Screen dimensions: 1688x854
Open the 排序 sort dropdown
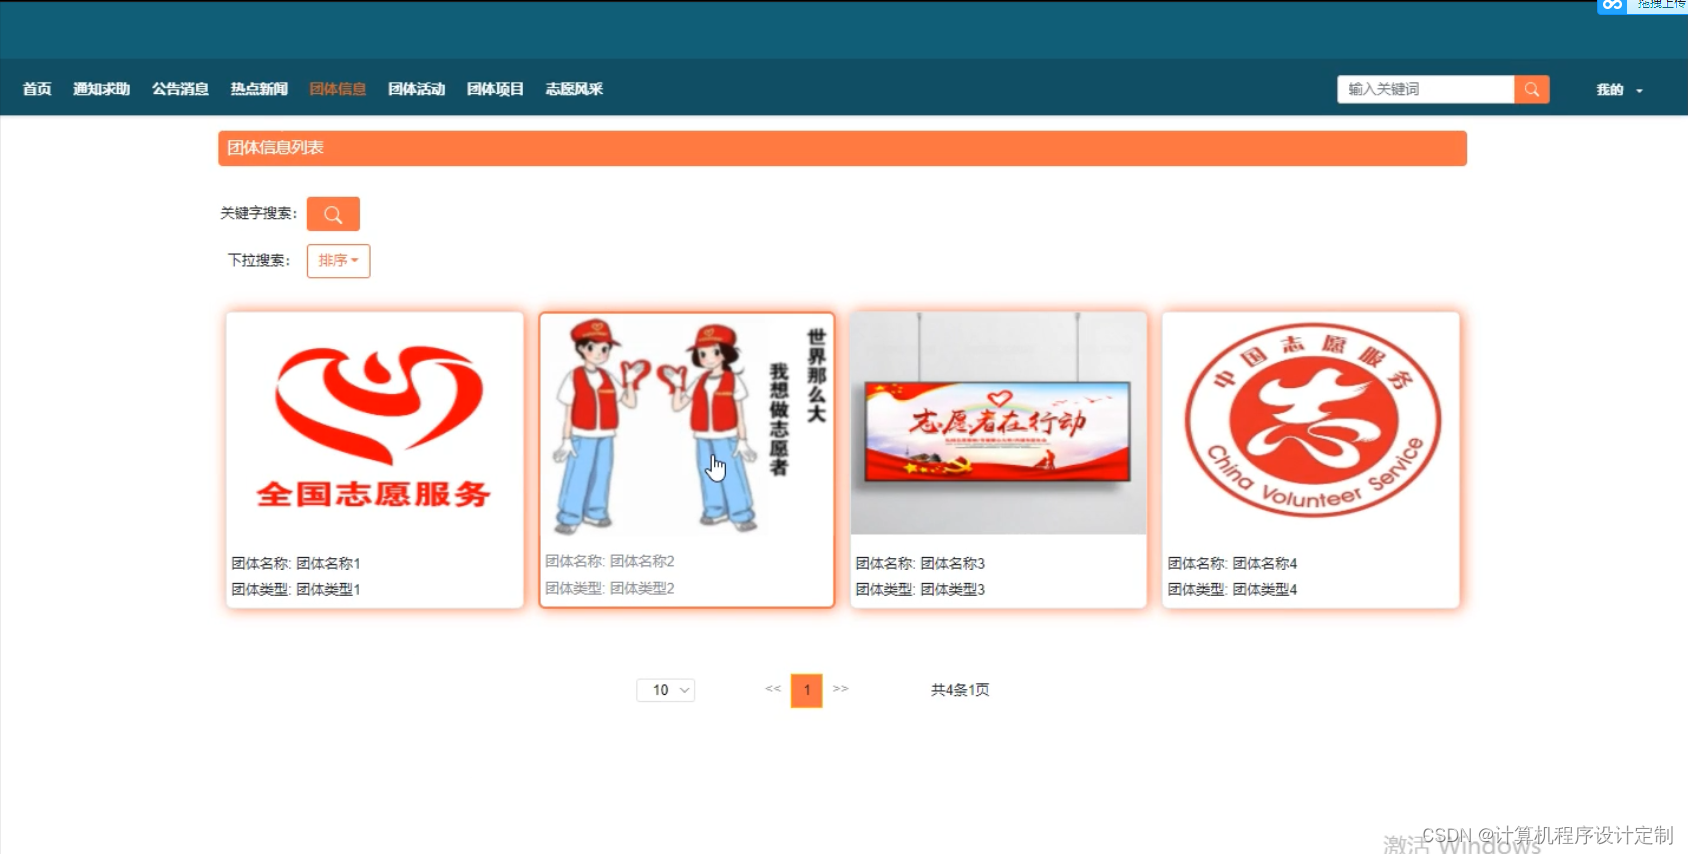click(x=338, y=261)
